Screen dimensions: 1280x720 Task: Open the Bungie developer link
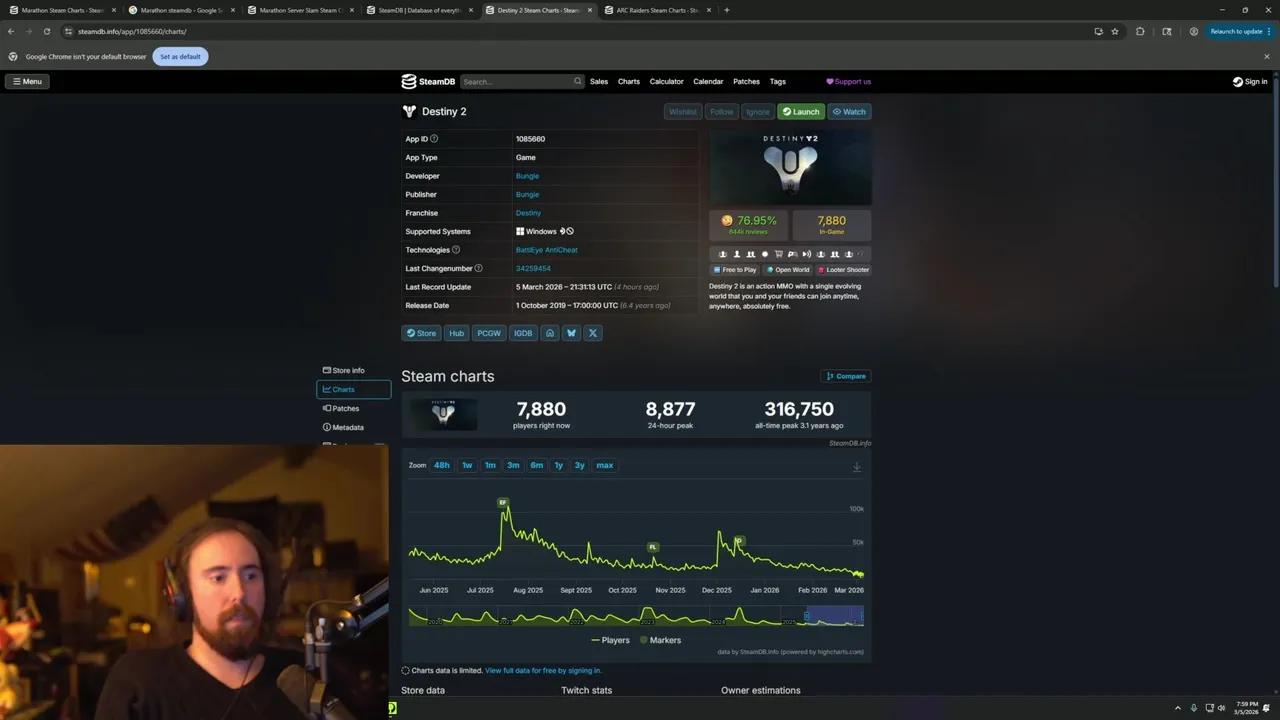(x=527, y=176)
